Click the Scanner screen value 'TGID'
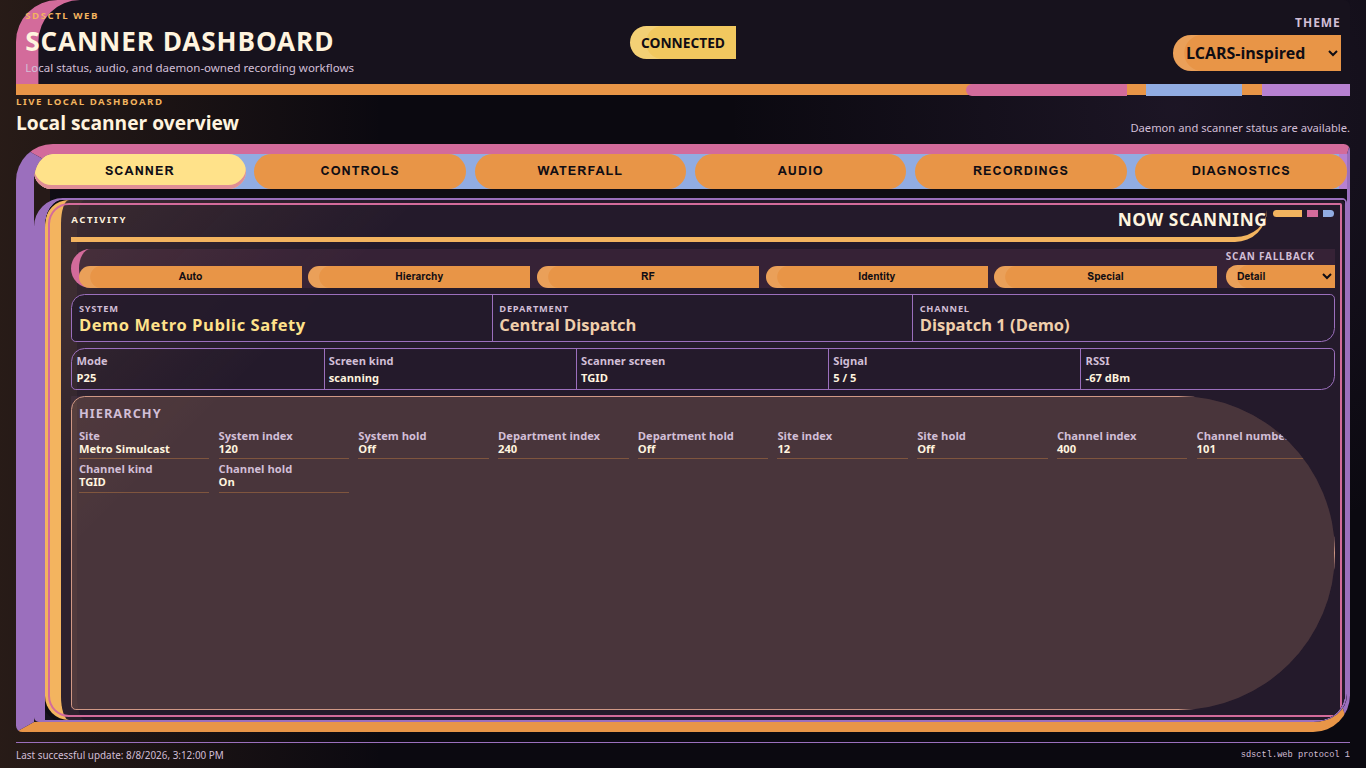 (x=593, y=379)
